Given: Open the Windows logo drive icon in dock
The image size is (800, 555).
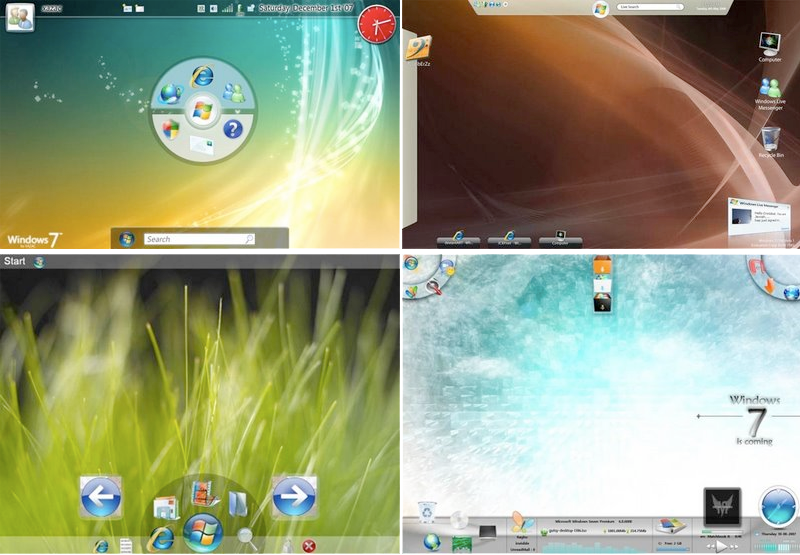Looking at the screenshot, I should [670, 525].
